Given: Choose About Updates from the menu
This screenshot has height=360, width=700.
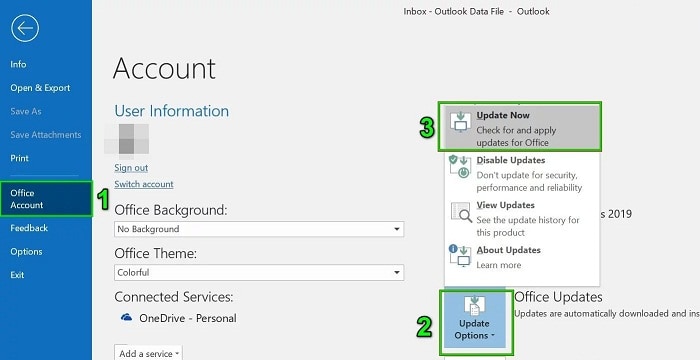Looking at the screenshot, I should pos(522,257).
